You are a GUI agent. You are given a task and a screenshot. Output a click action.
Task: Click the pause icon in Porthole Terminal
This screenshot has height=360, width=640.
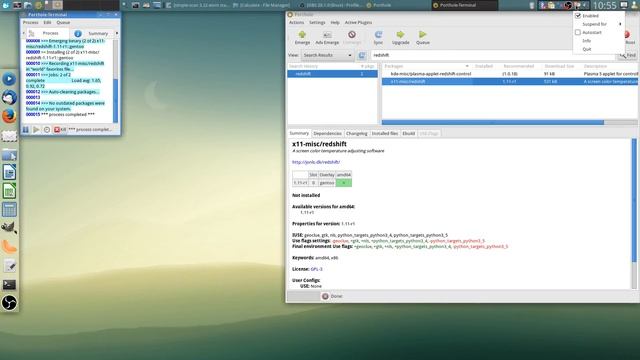click(x=25, y=129)
